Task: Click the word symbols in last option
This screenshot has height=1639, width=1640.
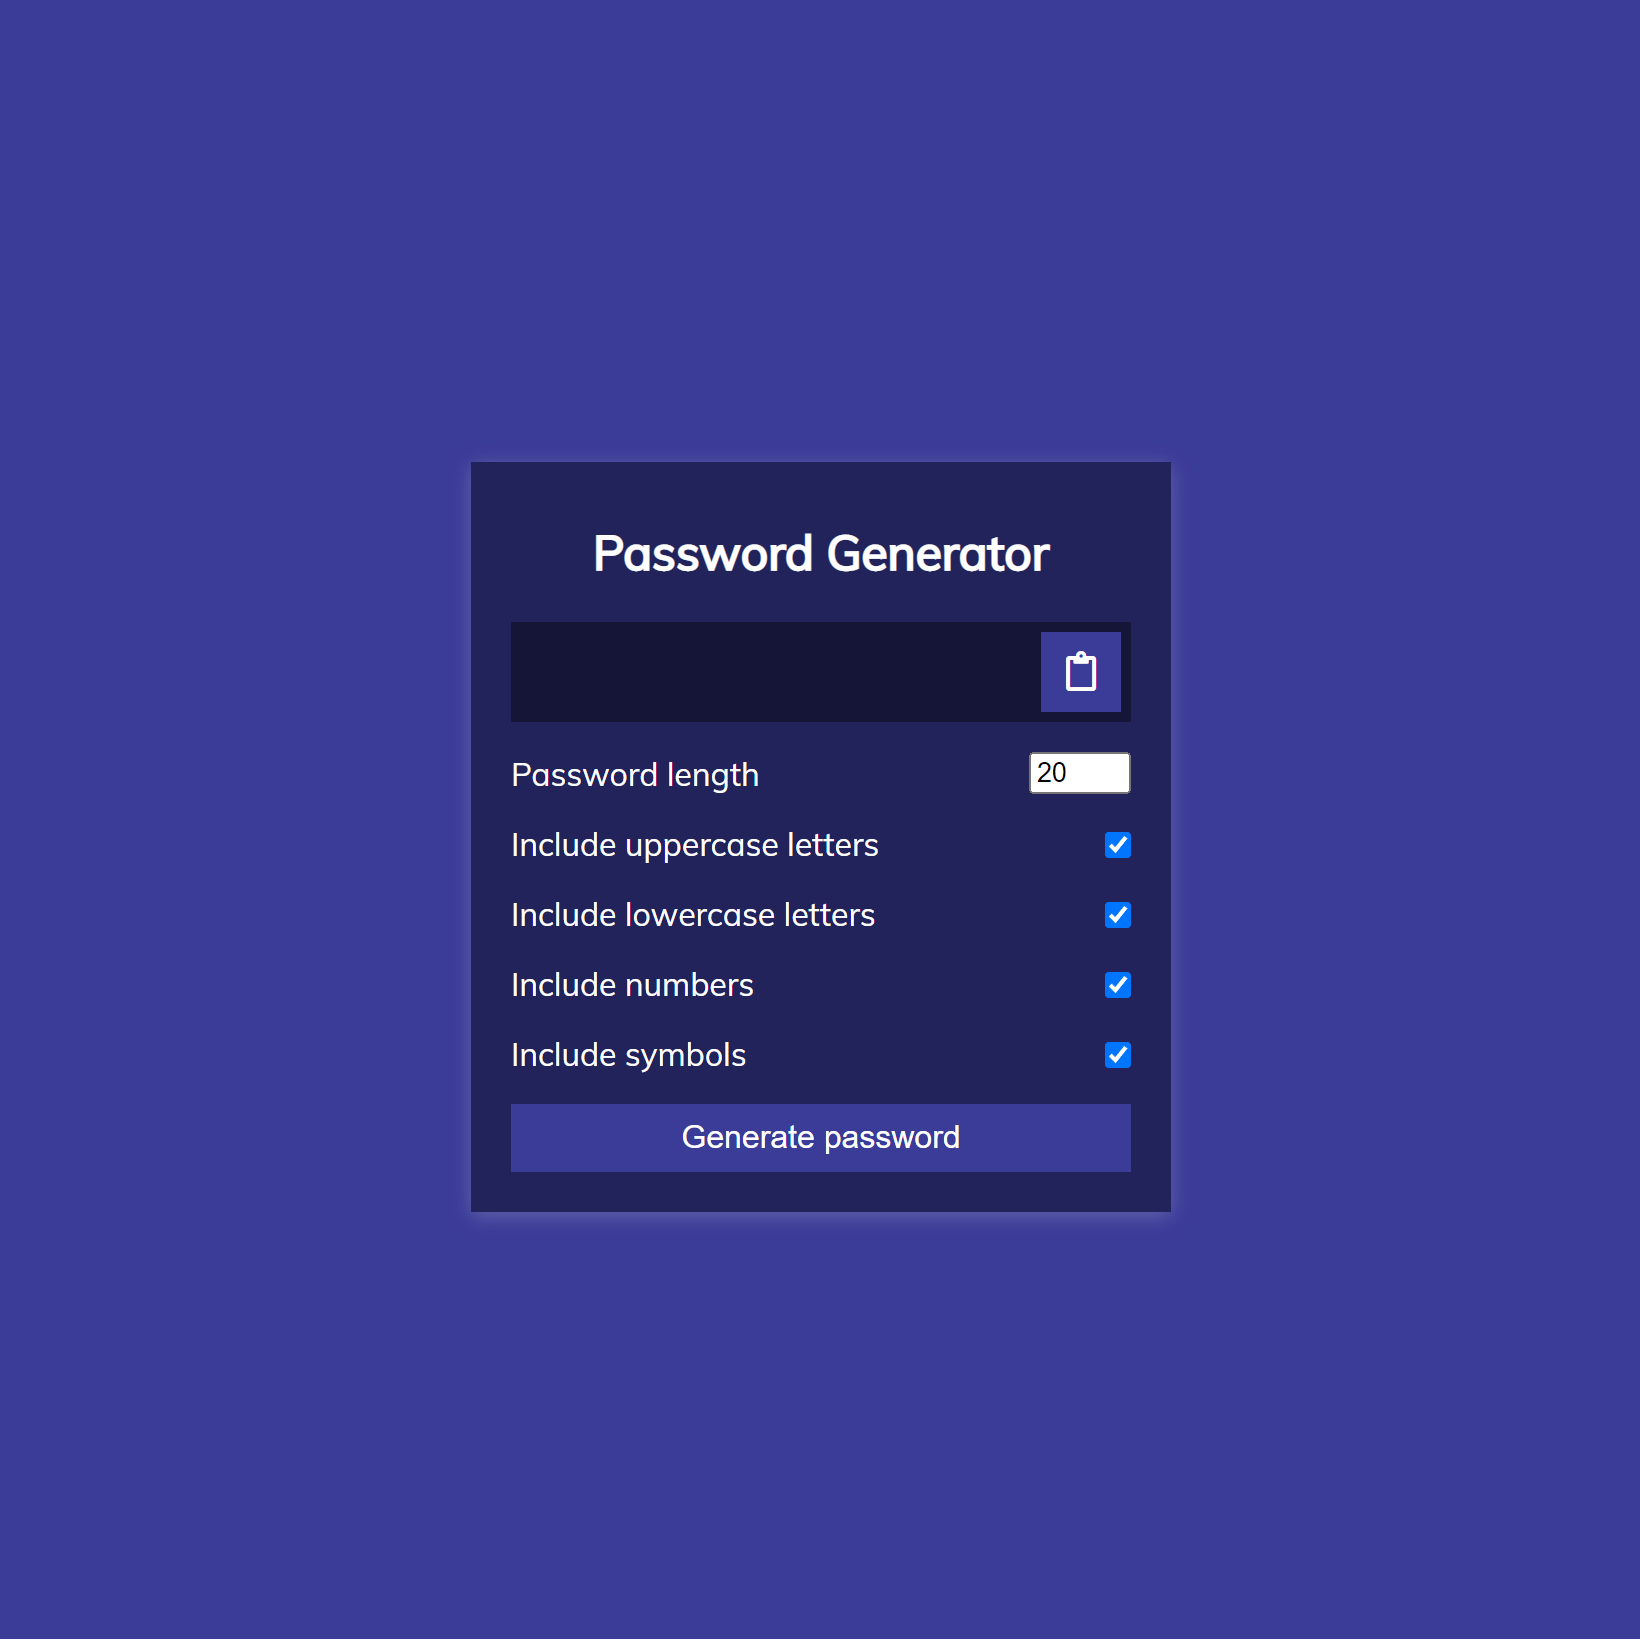Action: 685,1056
